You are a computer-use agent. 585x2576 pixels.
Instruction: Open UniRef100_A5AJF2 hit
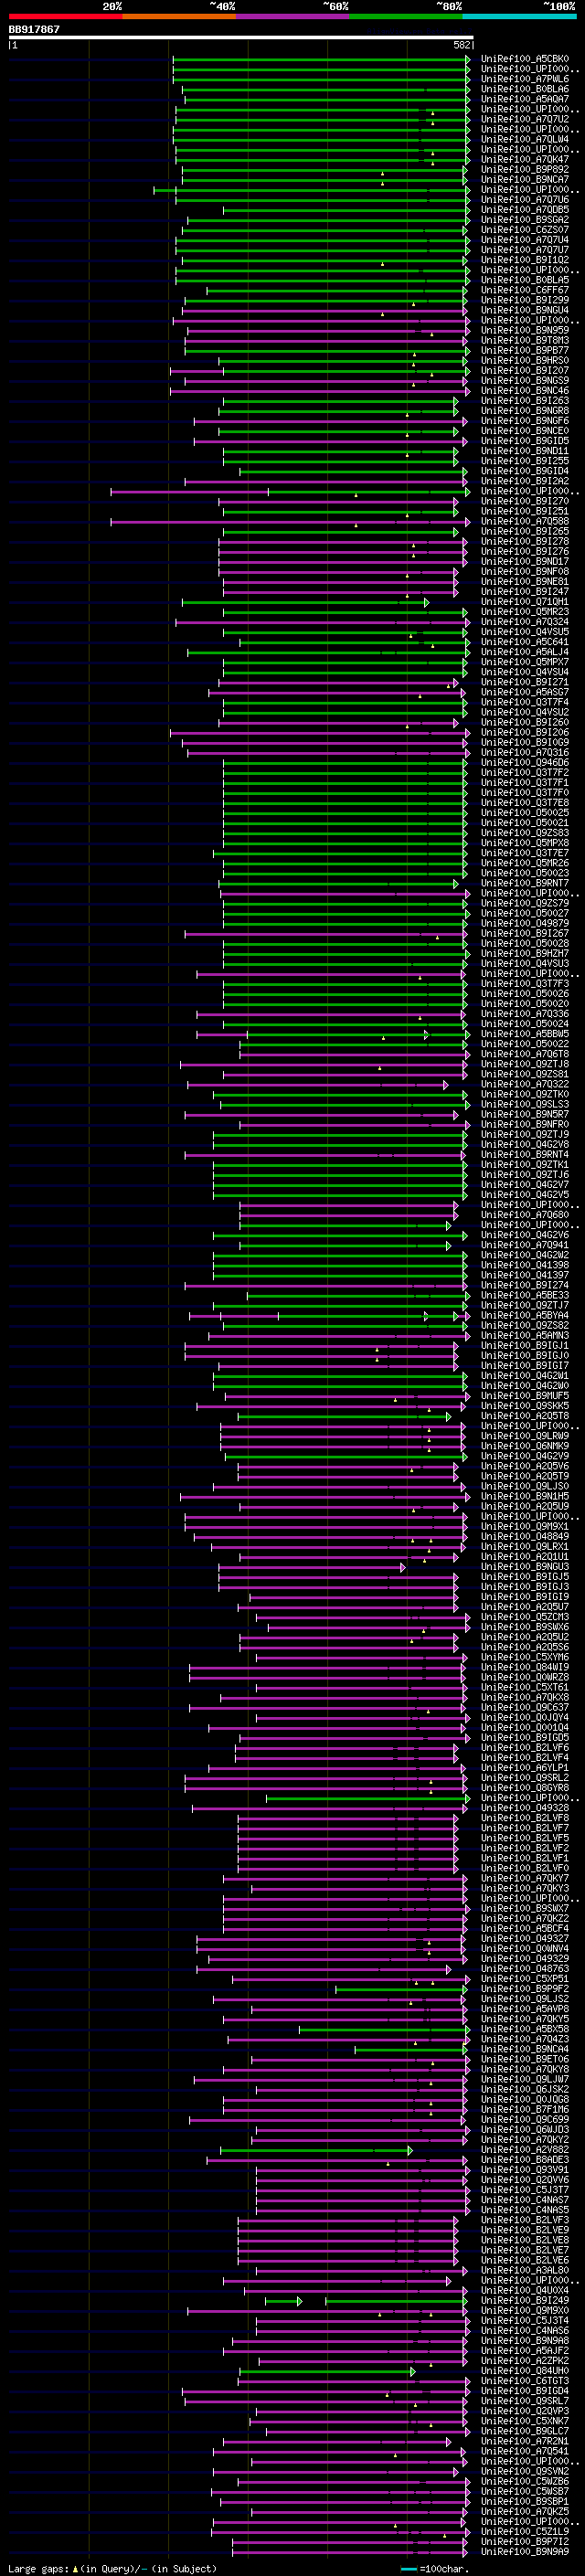click(x=524, y=2349)
